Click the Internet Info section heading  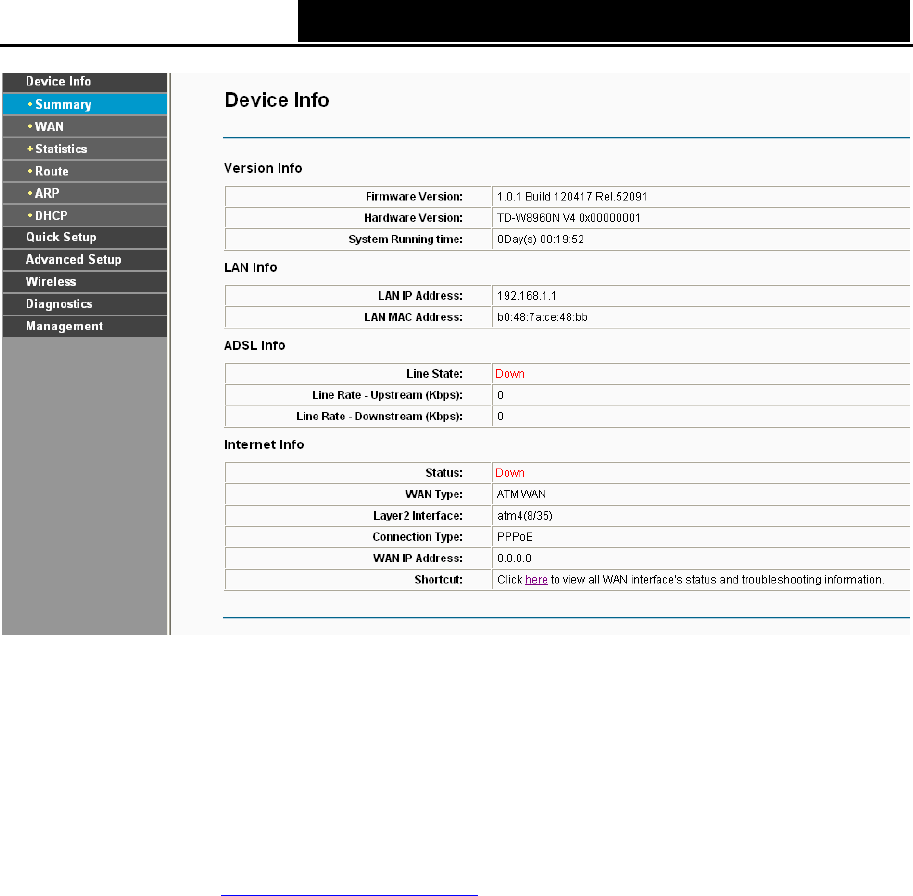pos(264,445)
